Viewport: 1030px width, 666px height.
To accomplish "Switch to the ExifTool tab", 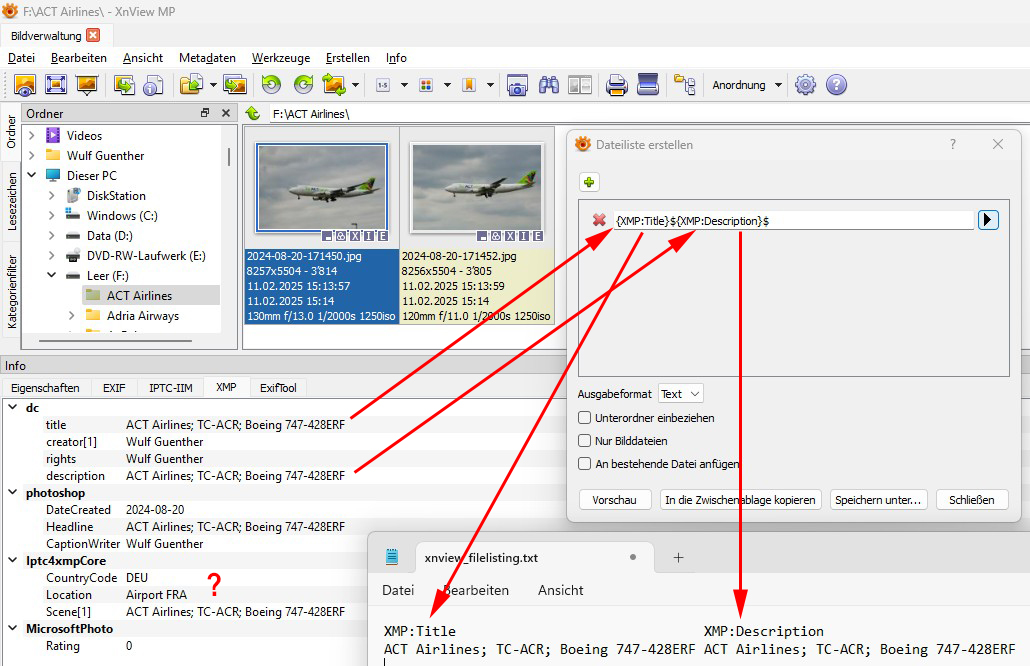I will (x=278, y=388).
